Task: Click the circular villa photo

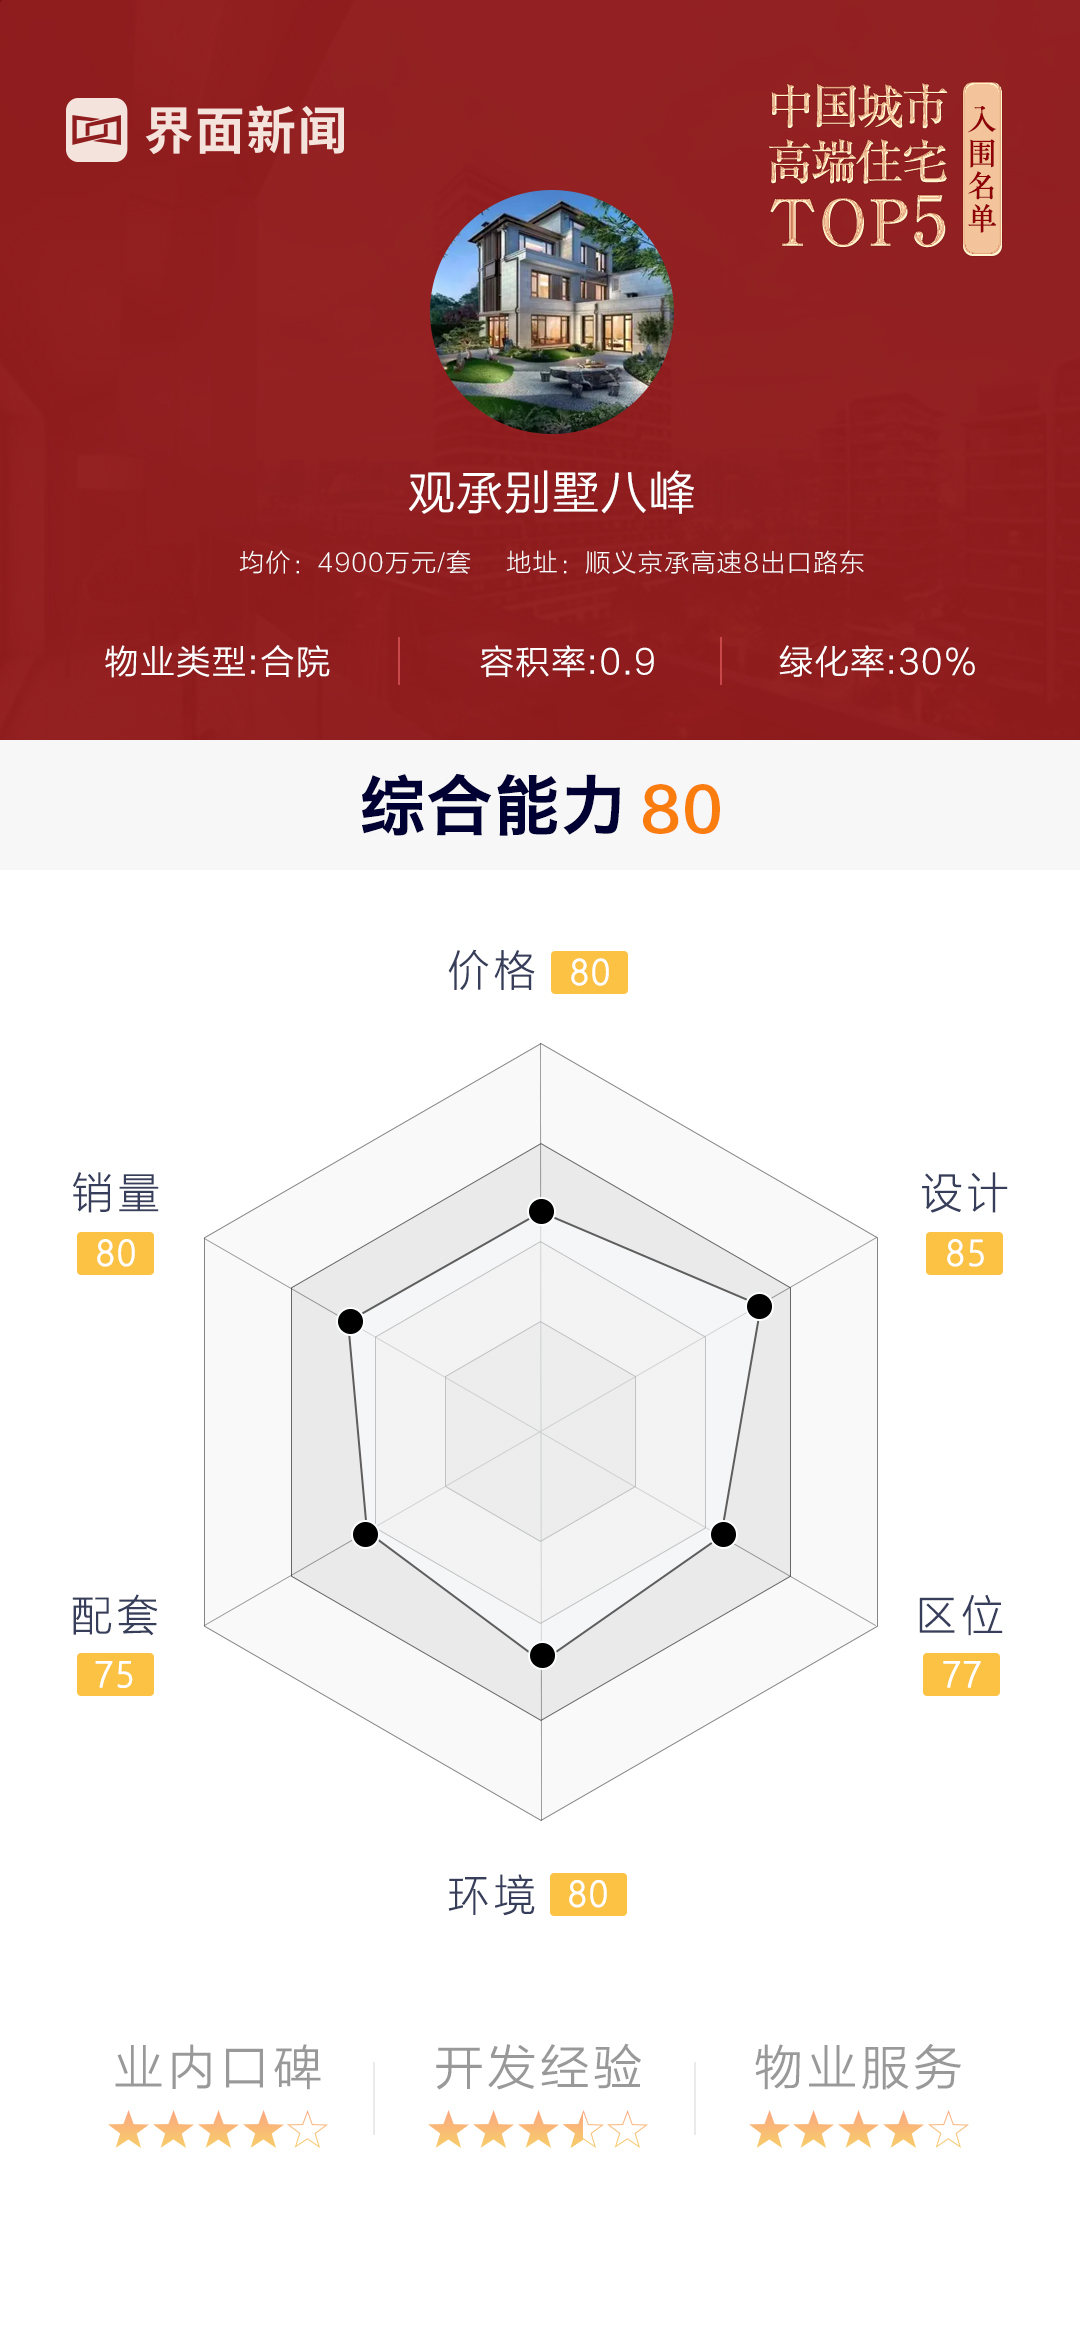Action: pos(551,312)
